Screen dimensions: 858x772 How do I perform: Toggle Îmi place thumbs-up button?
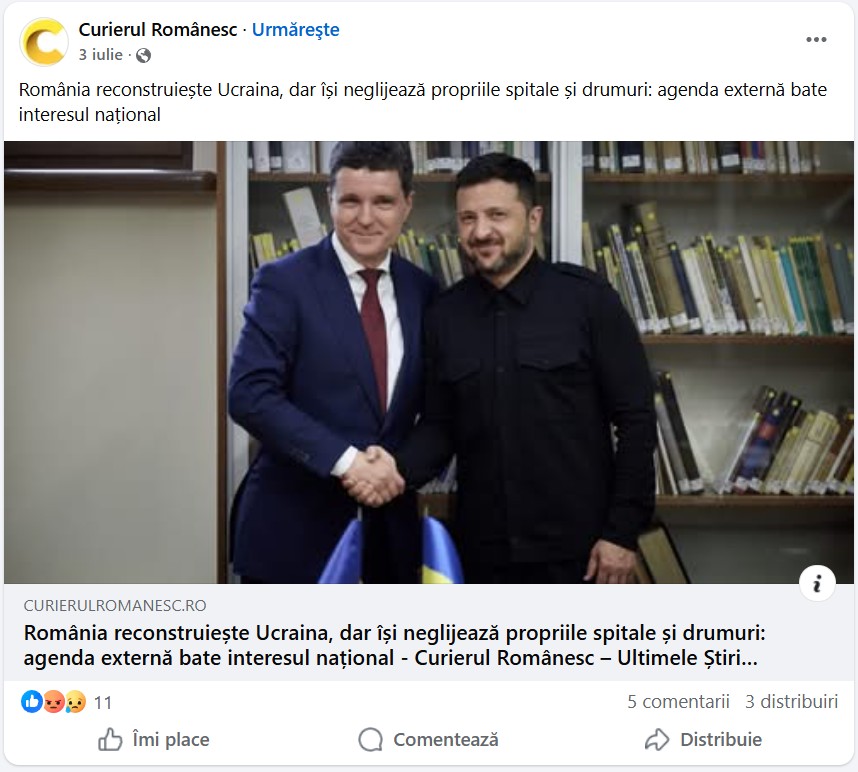153,740
